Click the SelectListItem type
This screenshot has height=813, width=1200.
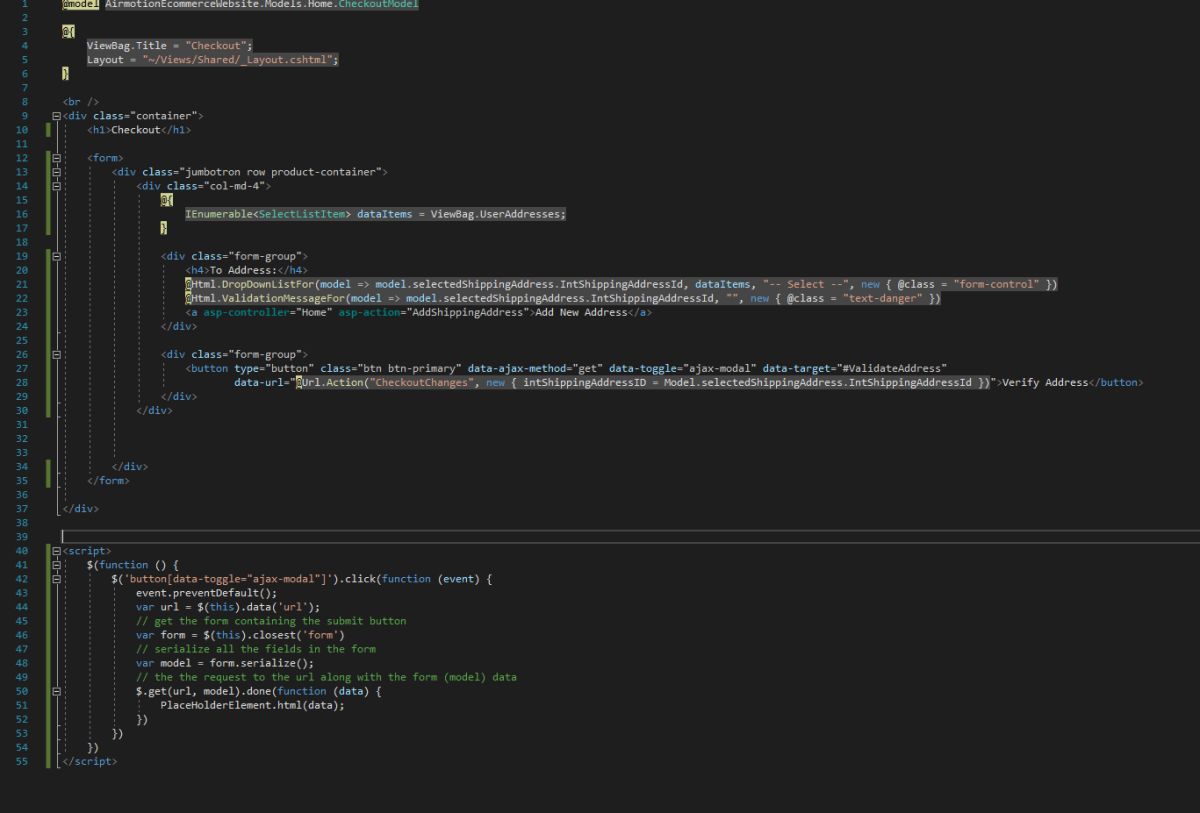[x=302, y=214]
